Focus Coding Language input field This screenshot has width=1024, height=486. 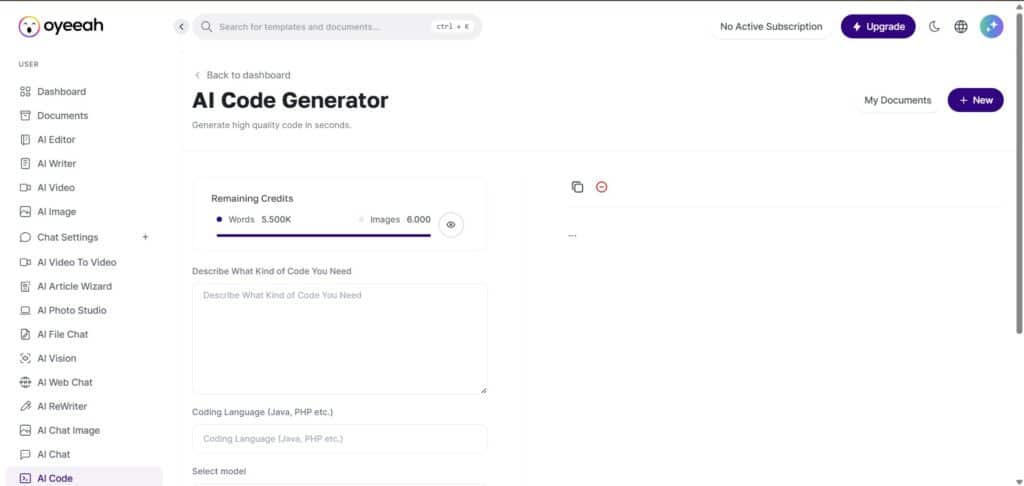pyautogui.click(x=340, y=439)
